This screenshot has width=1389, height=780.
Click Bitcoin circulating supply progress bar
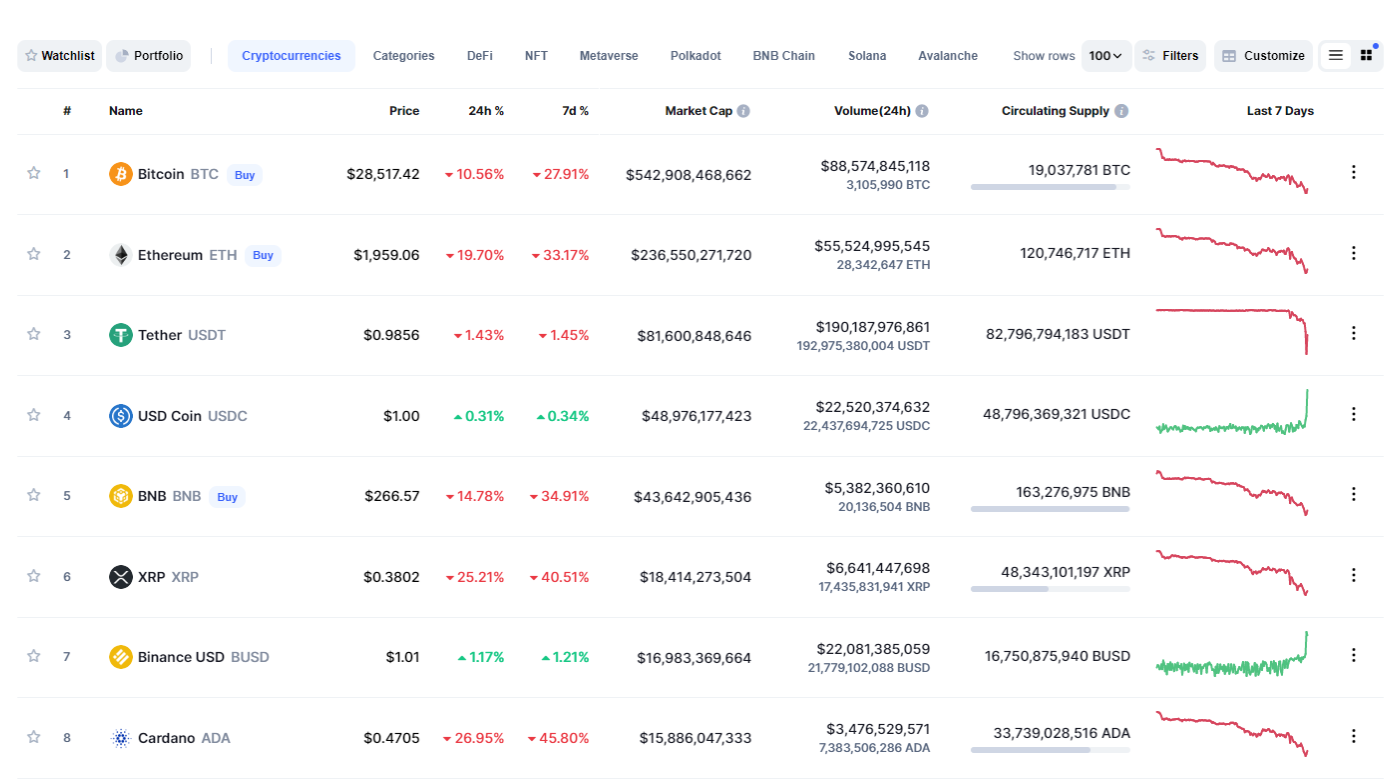pyautogui.click(x=1049, y=187)
